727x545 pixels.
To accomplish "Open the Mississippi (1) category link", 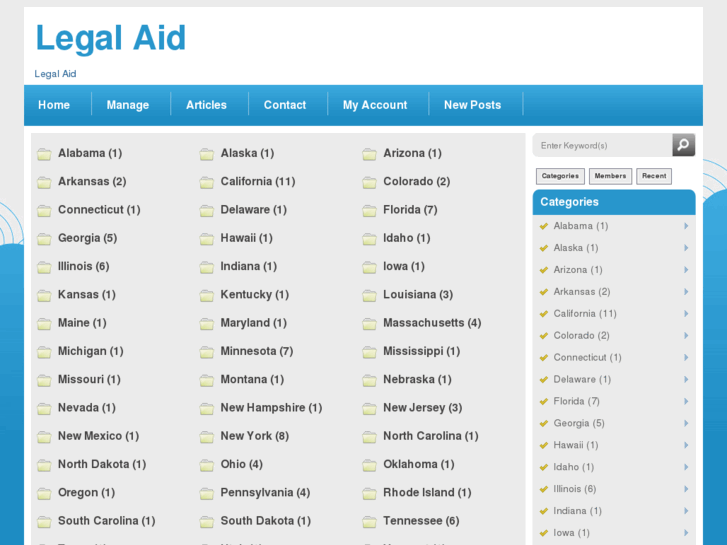I will click(421, 351).
